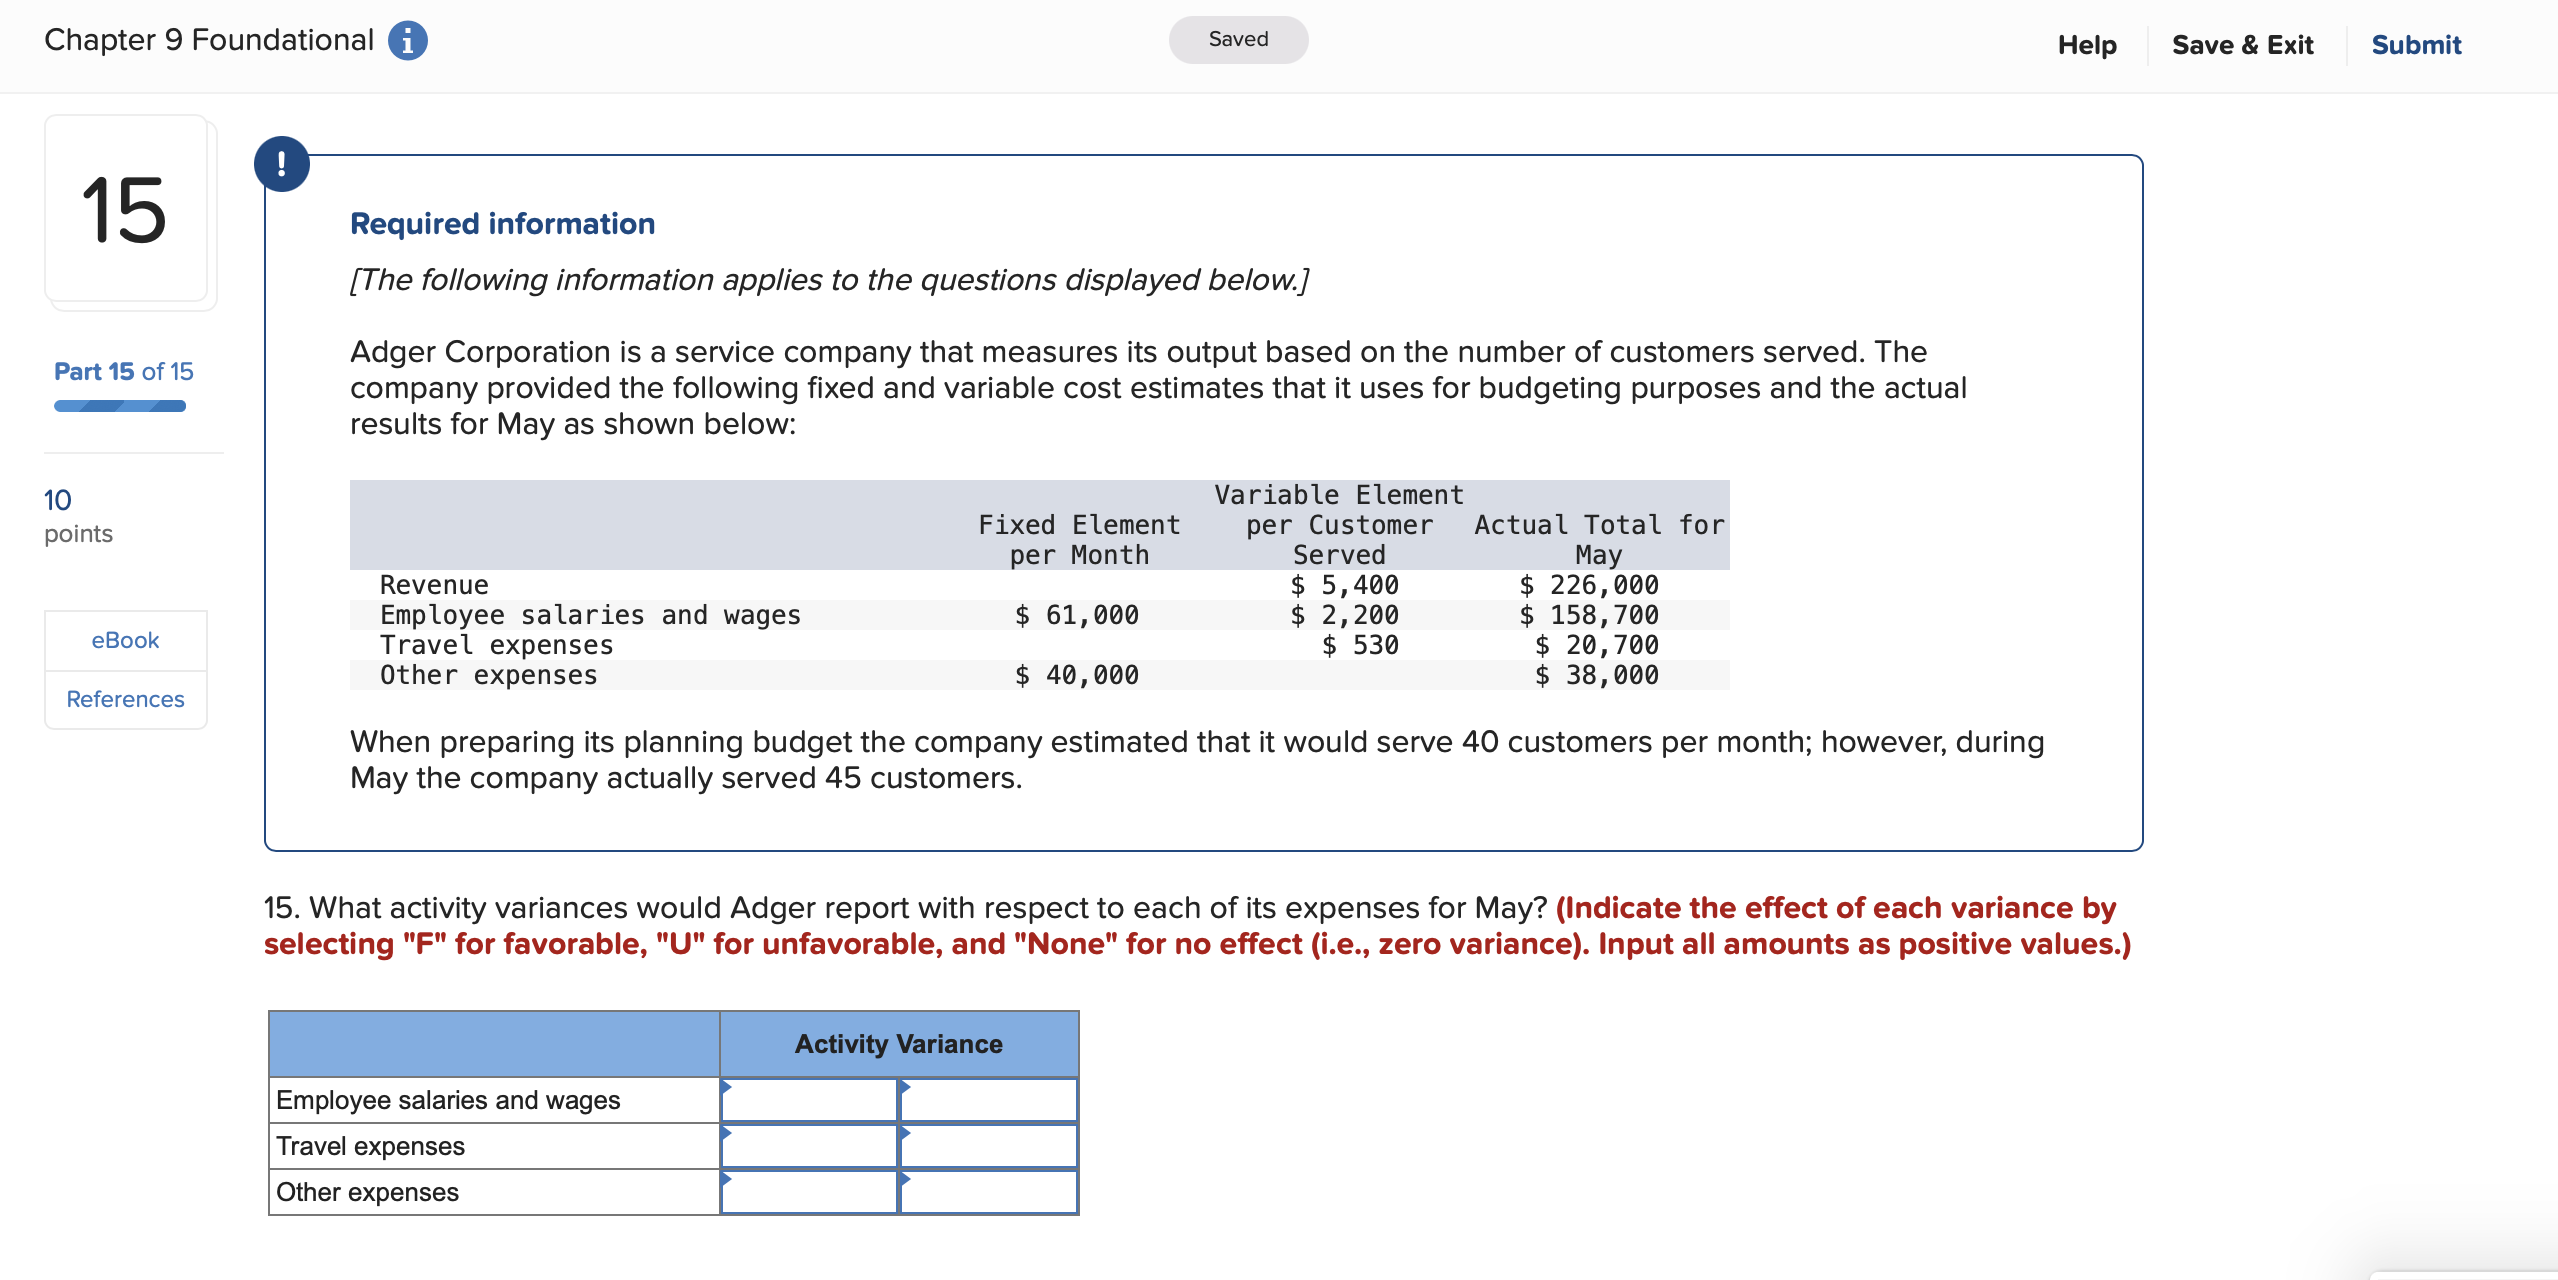Click the Saved status indicator
2558x1280 pixels.
coord(1238,39)
